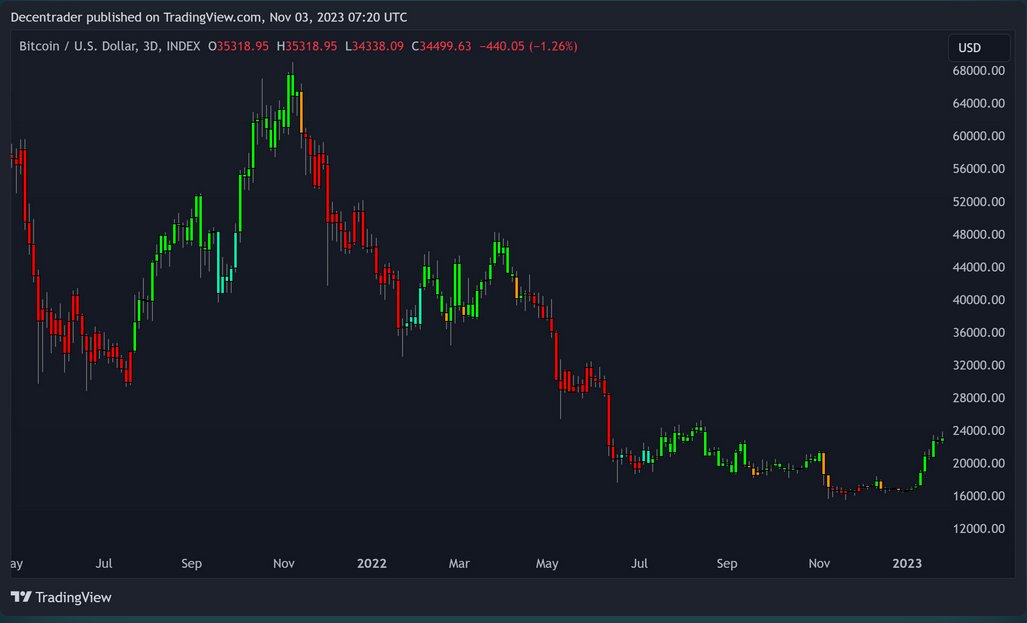
Task: Click the 36000.00 price axis label
Action: point(979,333)
